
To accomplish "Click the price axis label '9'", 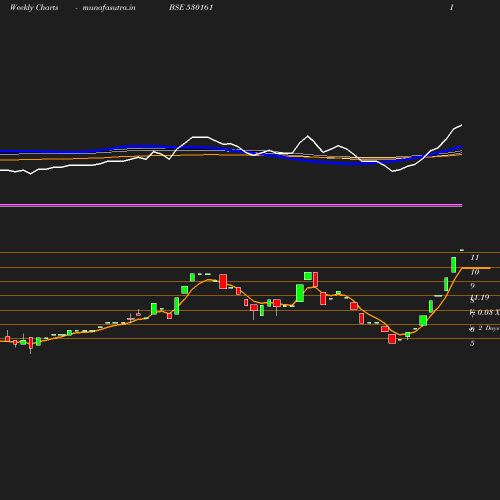I will [x=472, y=286].
